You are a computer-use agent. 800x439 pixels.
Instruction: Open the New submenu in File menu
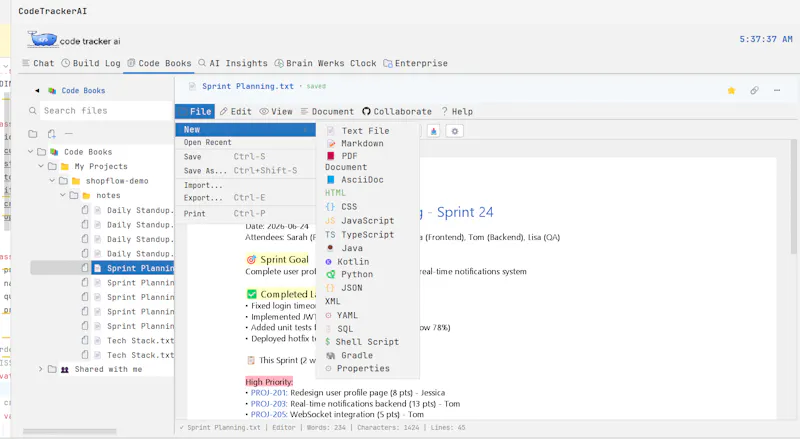pyautogui.click(x=245, y=130)
